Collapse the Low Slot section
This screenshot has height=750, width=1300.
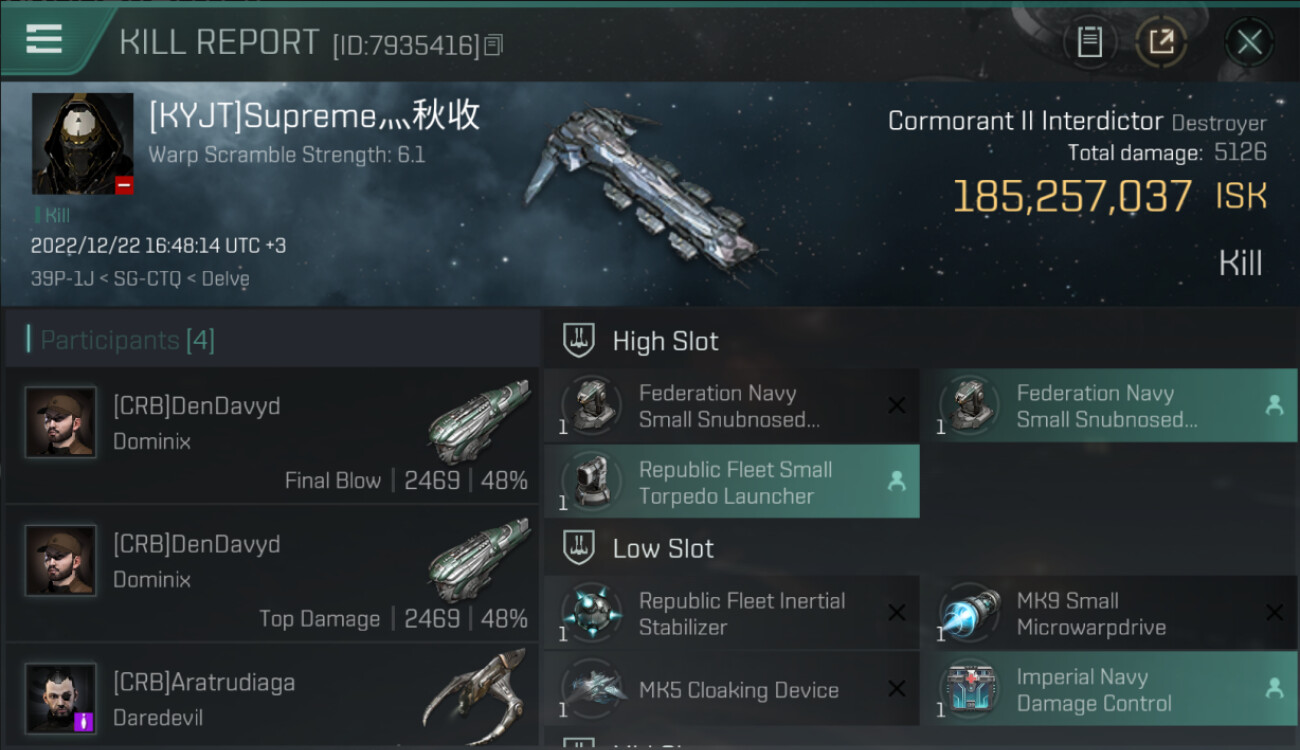click(x=663, y=548)
